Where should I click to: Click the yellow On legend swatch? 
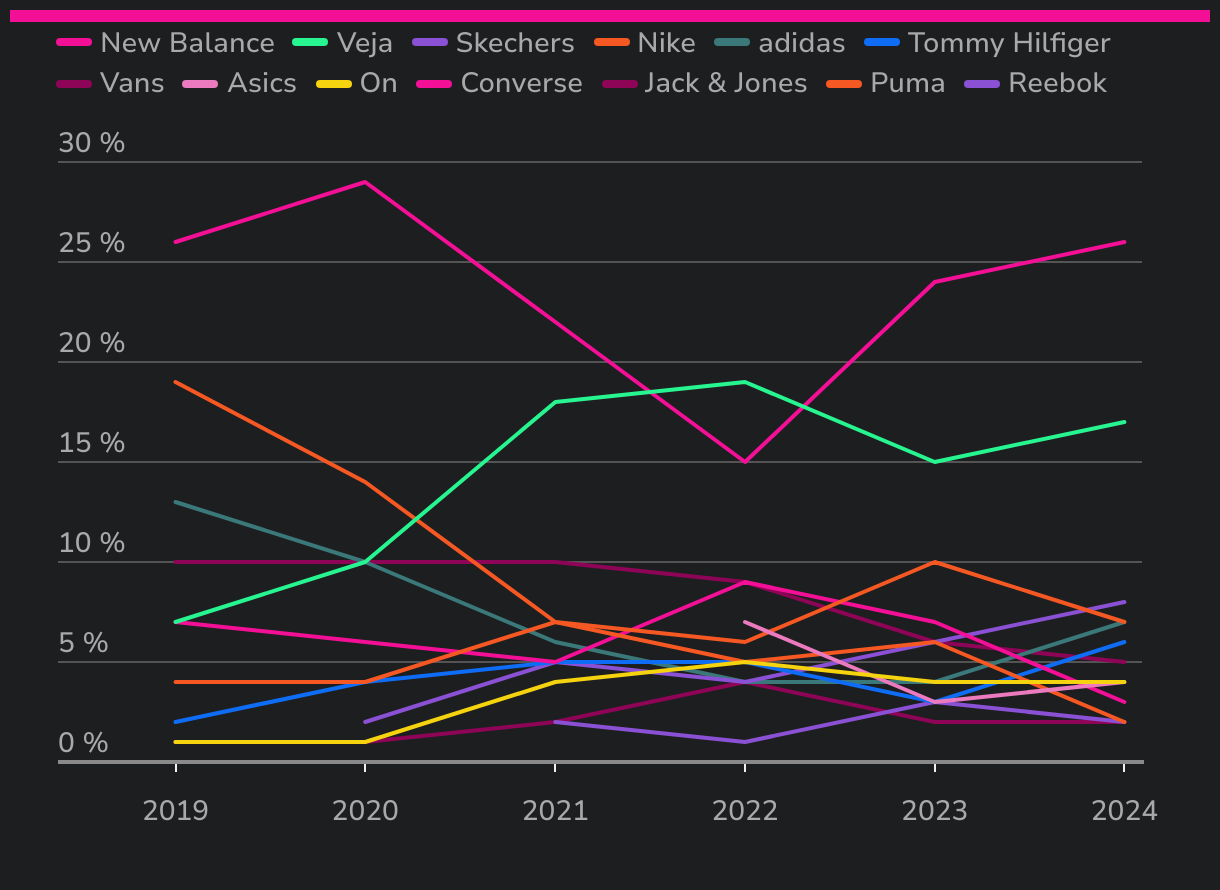tap(337, 83)
